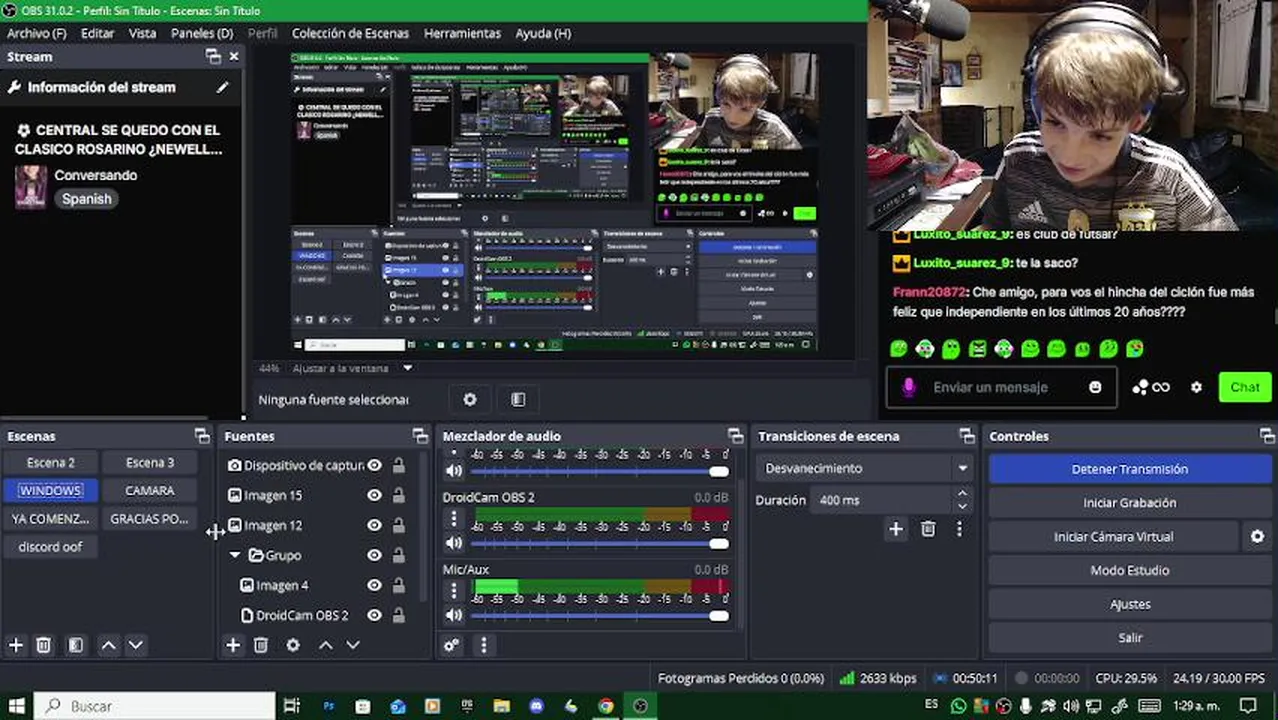Toggle visibility of the Imagen 4 source

(374, 585)
